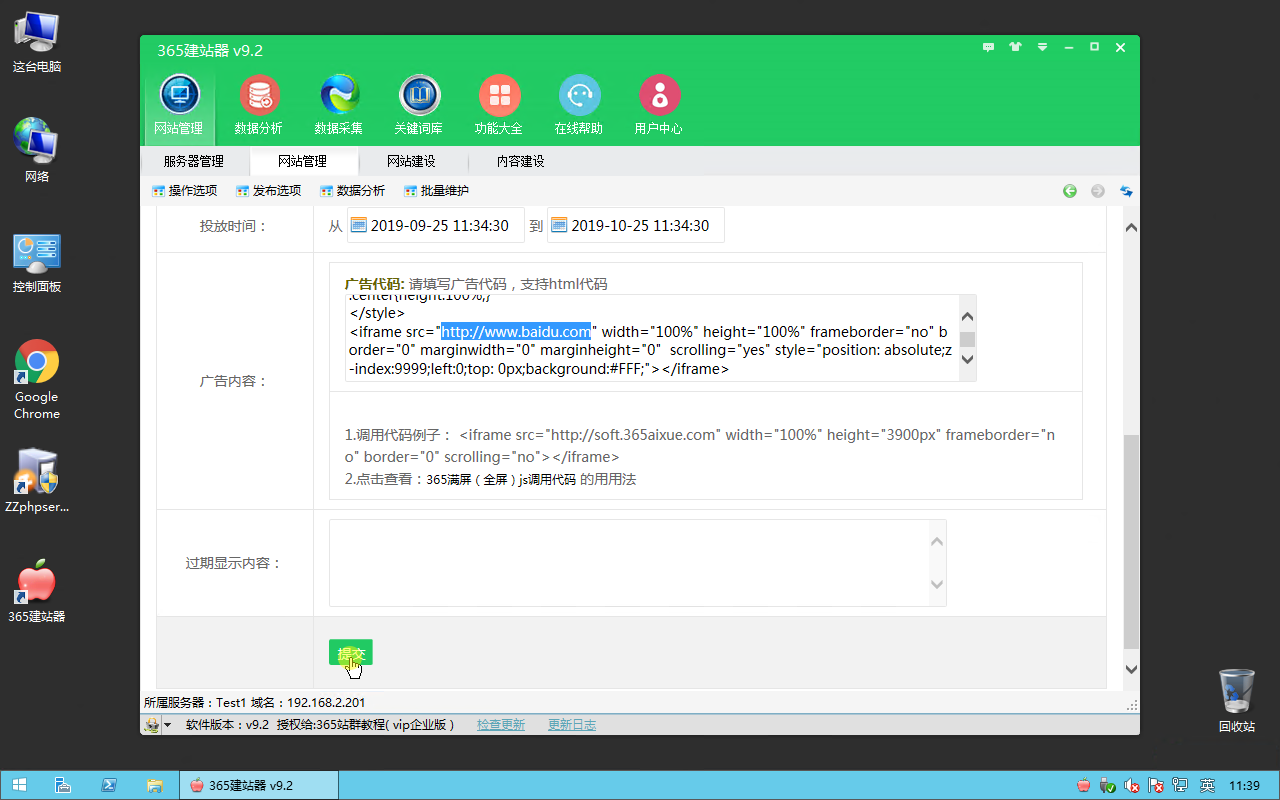Switch to 网站管理 sub-tab
Viewport: 1280px width, 800px height.
tap(303, 161)
